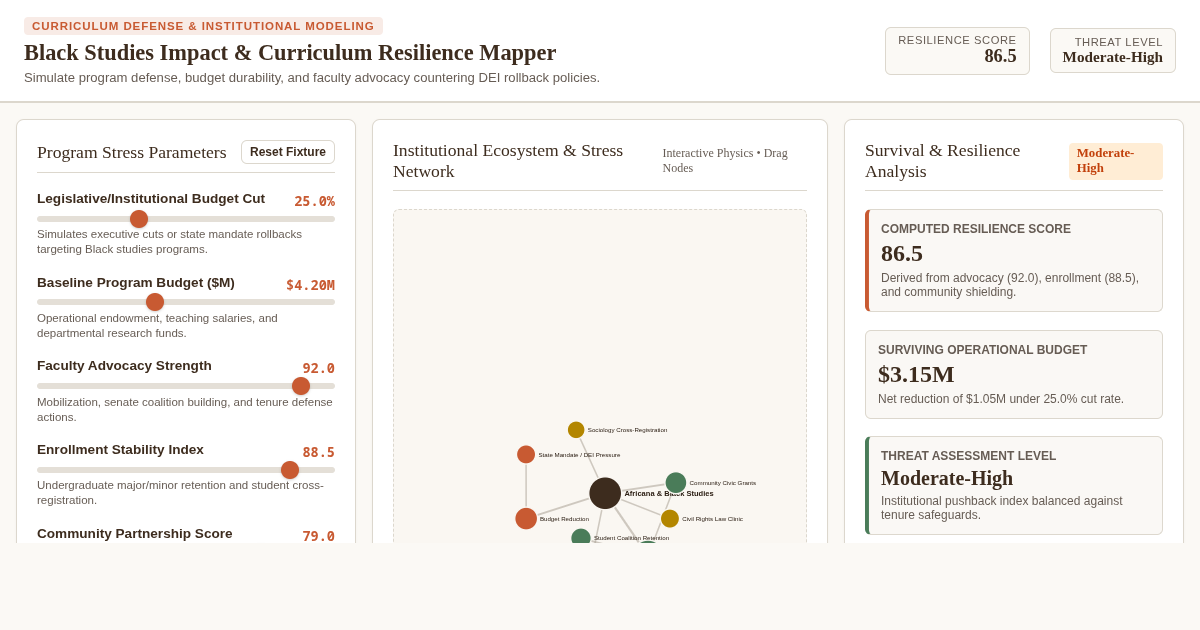Select the Community Civic Grants node

pos(676,483)
